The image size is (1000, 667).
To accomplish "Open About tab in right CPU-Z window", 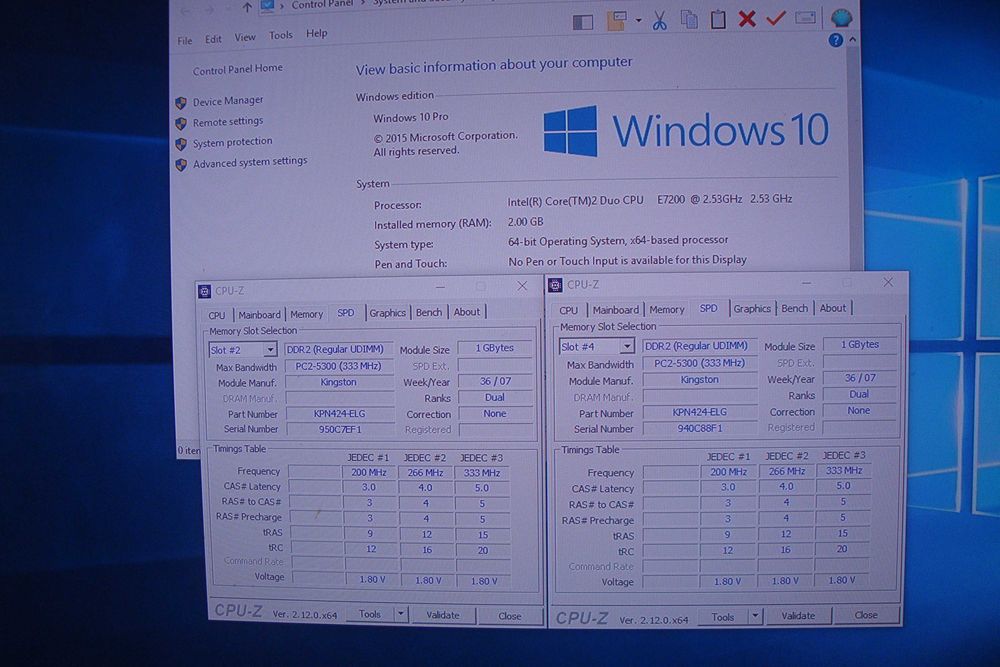I will [x=833, y=307].
